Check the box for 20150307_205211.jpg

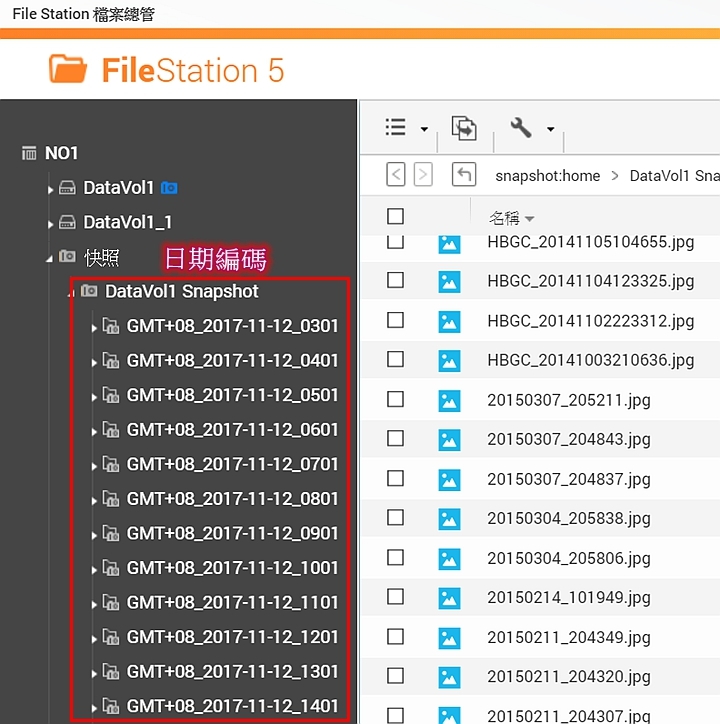tap(395, 399)
